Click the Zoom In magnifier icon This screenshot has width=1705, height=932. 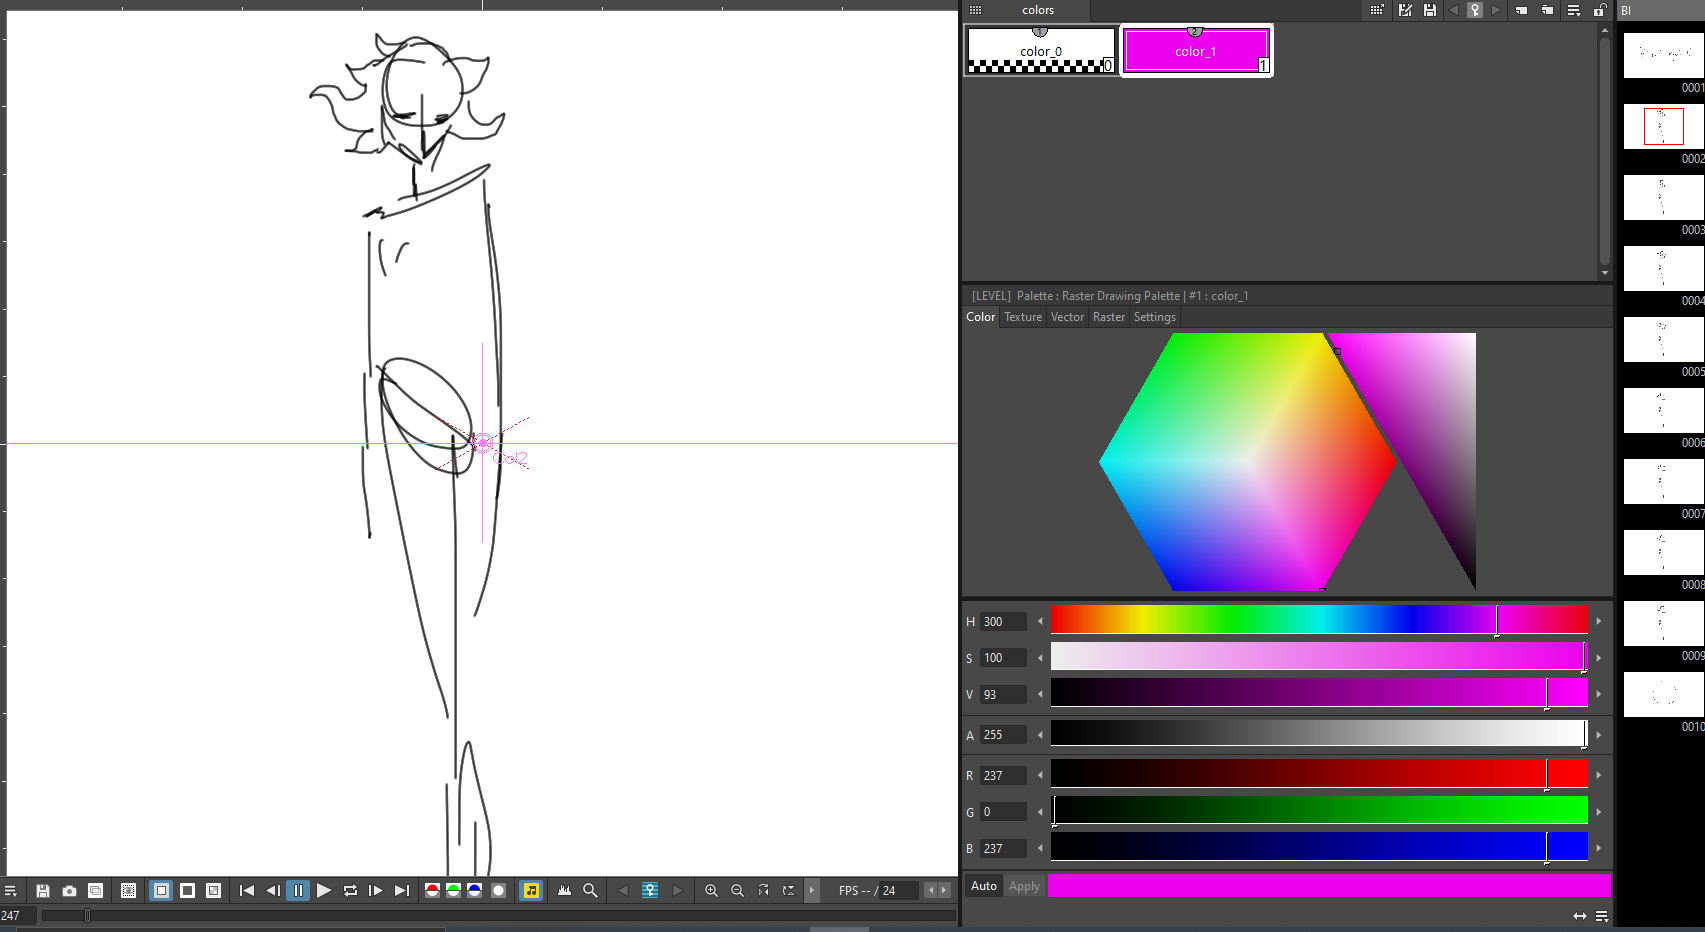pos(711,890)
